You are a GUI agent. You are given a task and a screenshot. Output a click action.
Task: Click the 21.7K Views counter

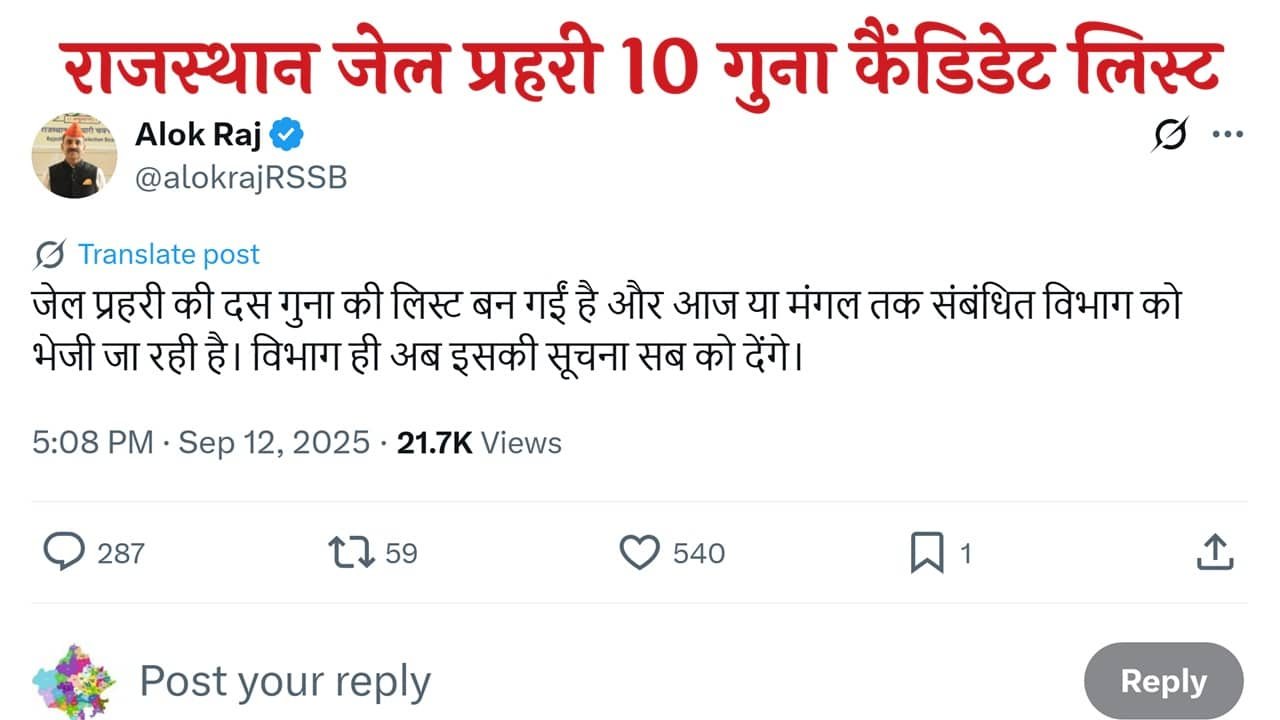coord(479,442)
